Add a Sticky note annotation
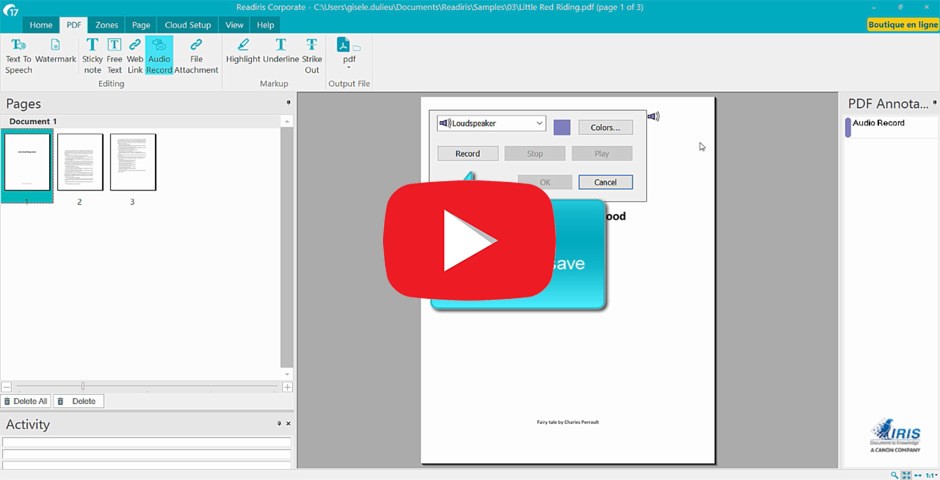 coord(92,55)
